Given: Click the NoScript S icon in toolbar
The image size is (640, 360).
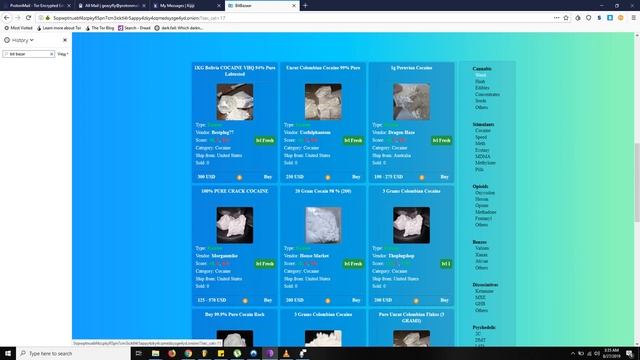Looking at the screenshot, I should tap(599, 18).
